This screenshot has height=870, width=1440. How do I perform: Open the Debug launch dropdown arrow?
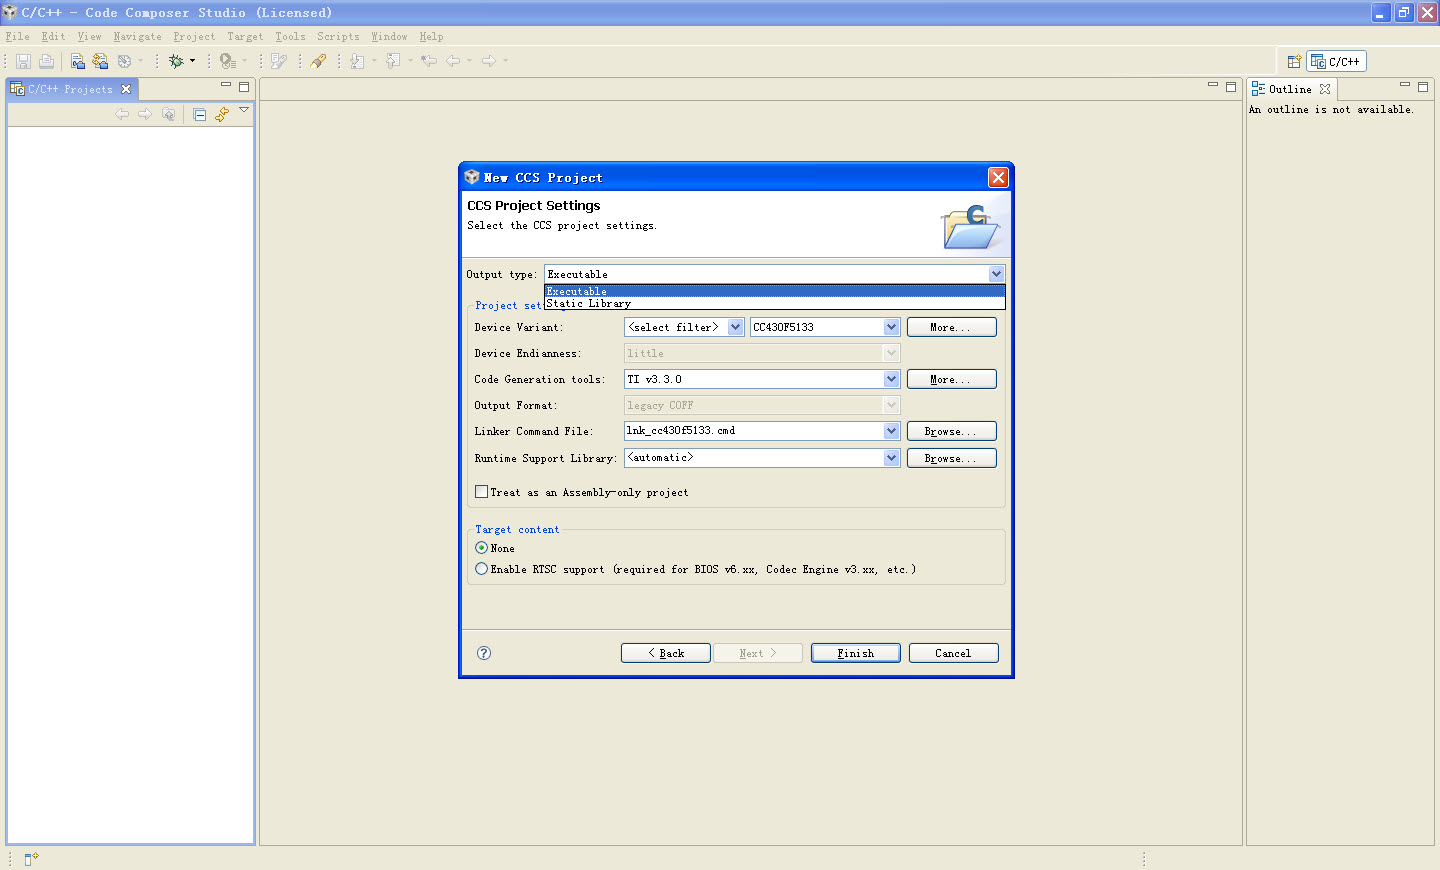pyautogui.click(x=192, y=61)
